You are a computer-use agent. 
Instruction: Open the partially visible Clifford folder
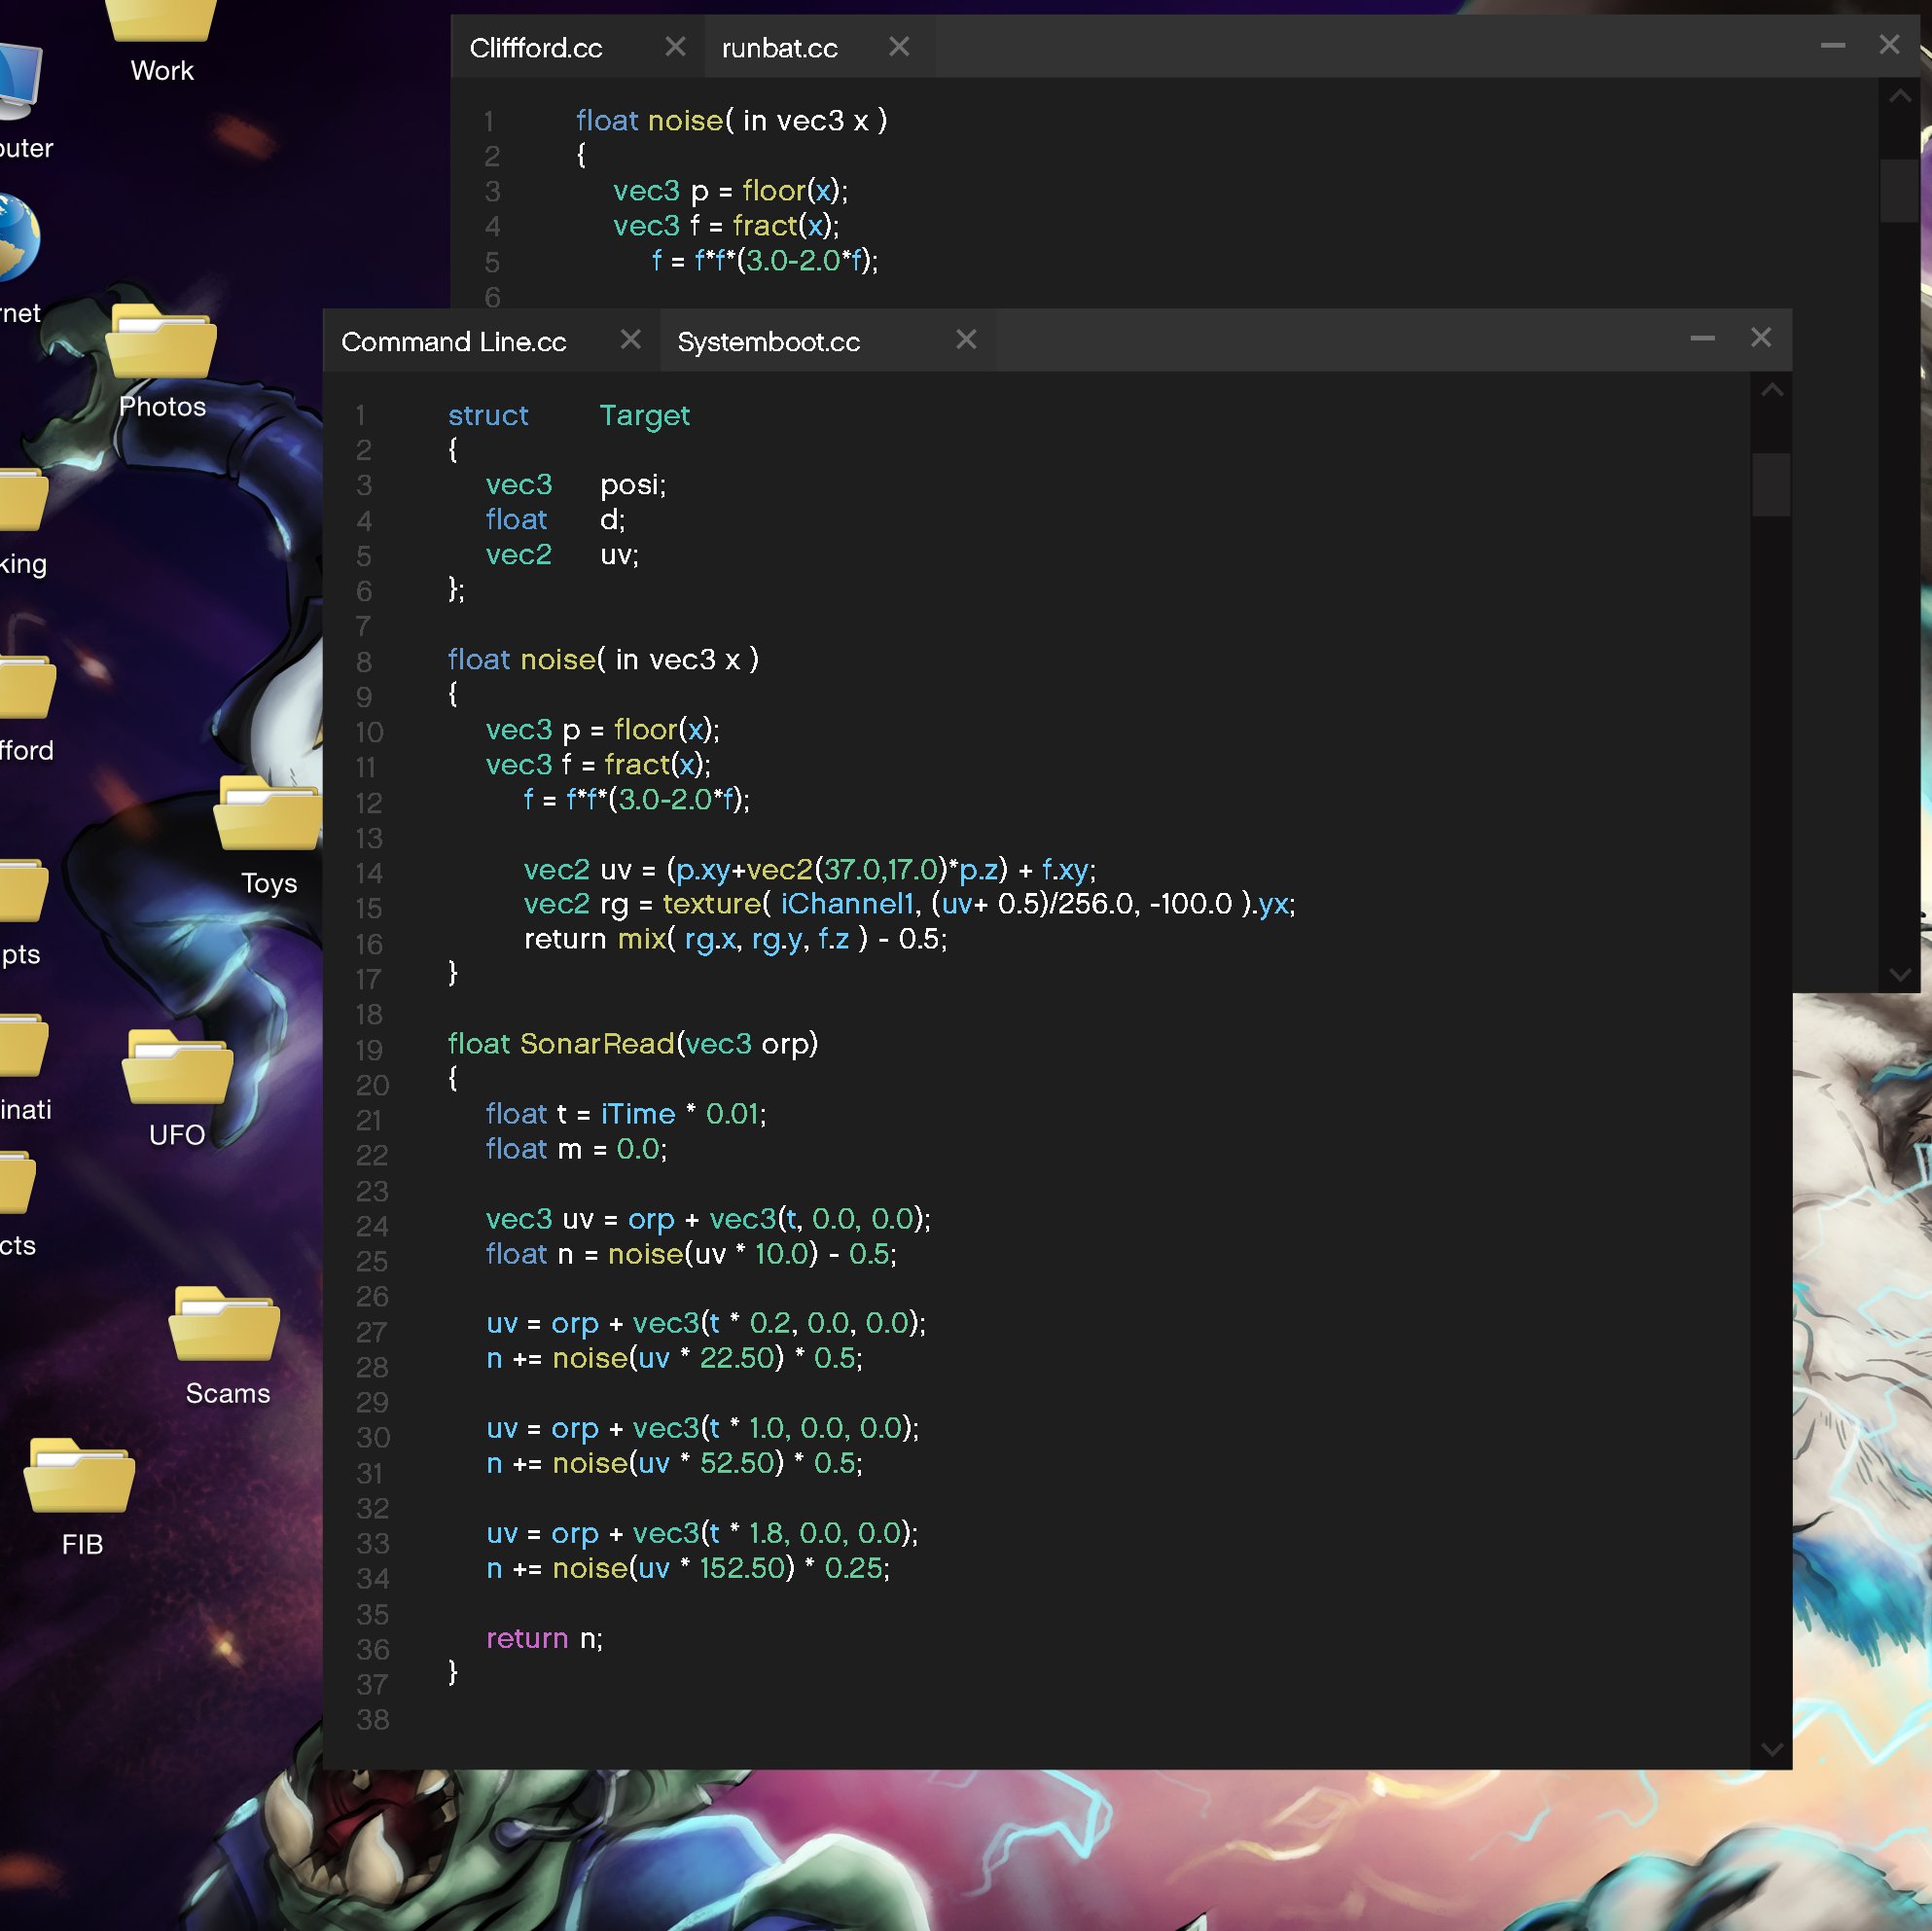click(25, 690)
